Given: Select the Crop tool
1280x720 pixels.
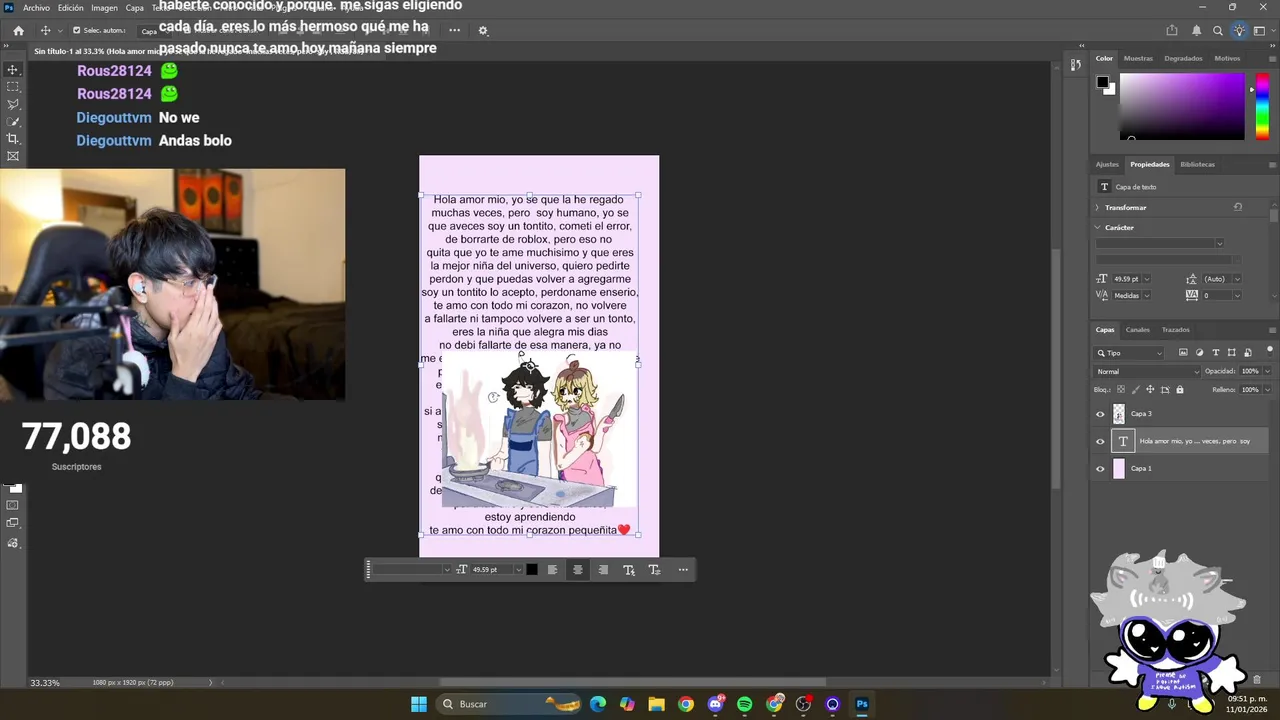Looking at the screenshot, I should pyautogui.click(x=13, y=138).
